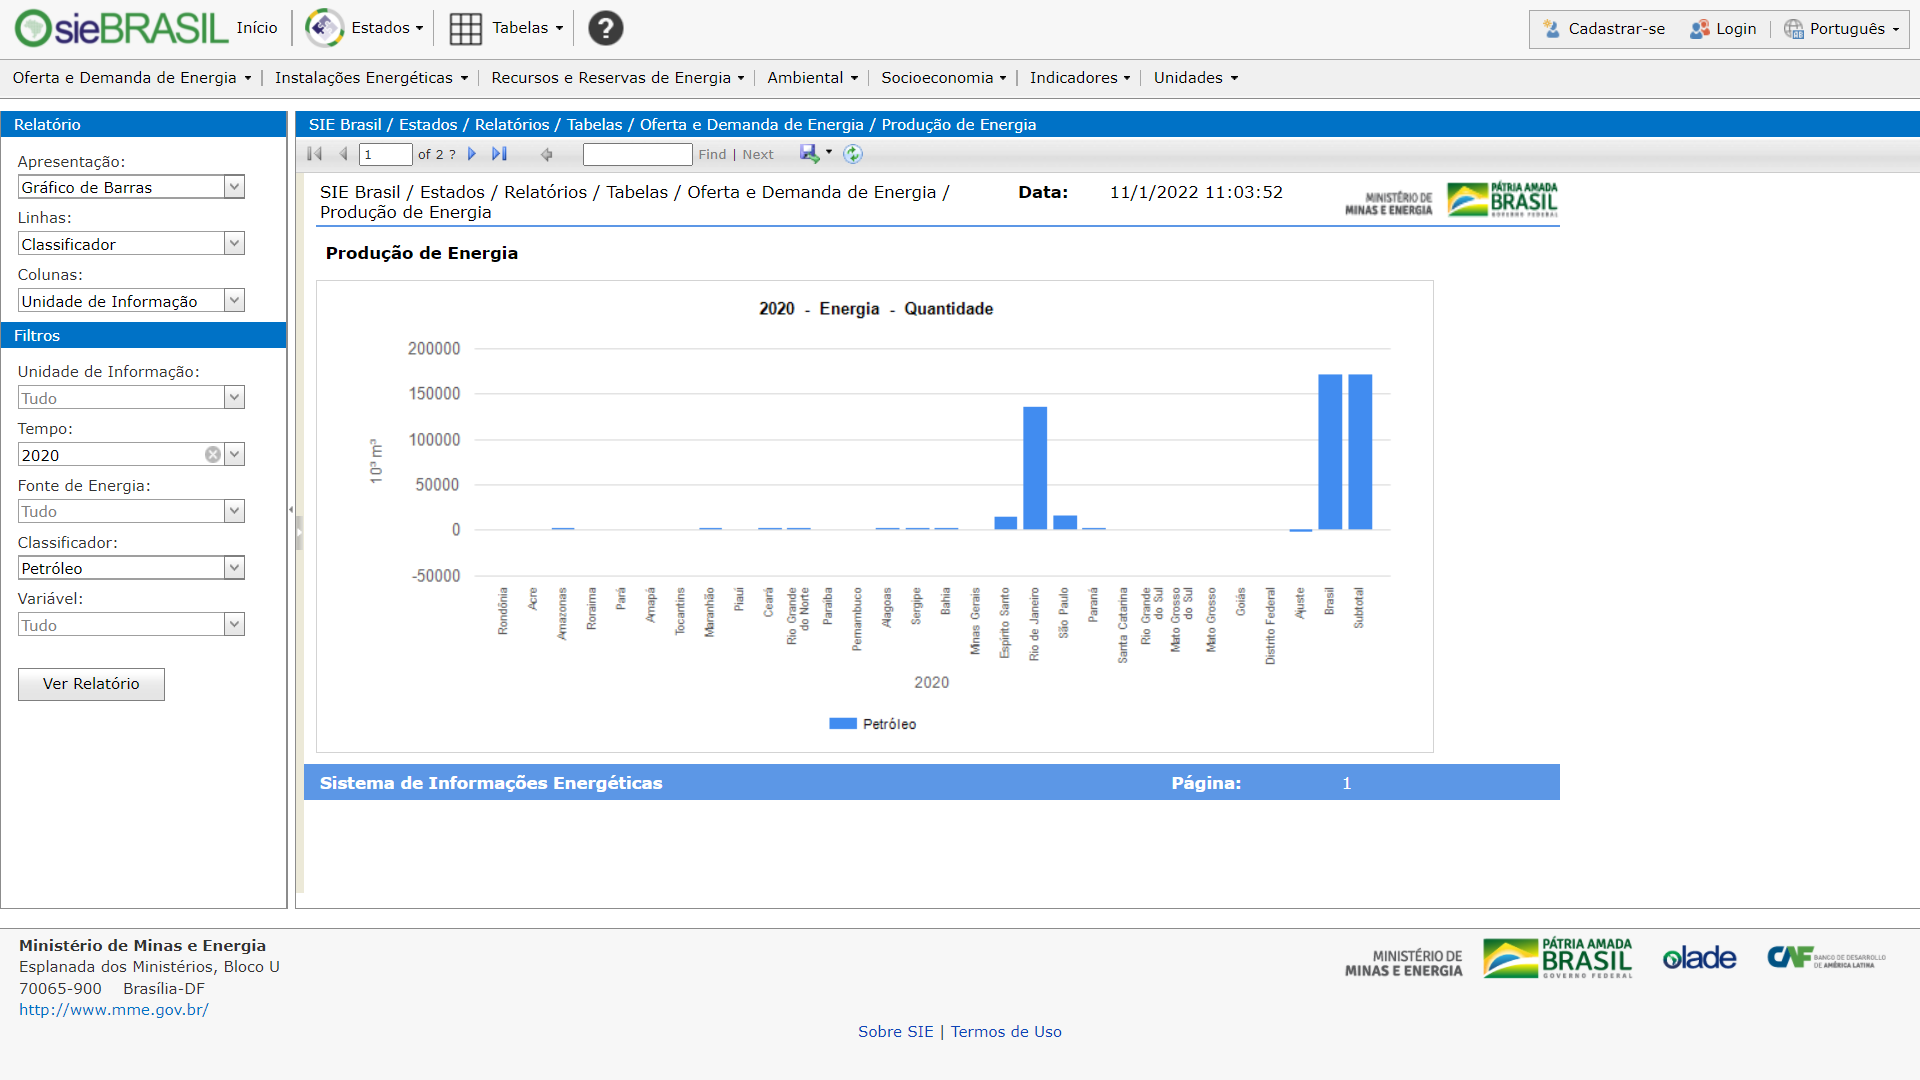Viewport: 1920px width, 1080px height.
Task: Click the export save disk icon
Action: [x=809, y=153]
